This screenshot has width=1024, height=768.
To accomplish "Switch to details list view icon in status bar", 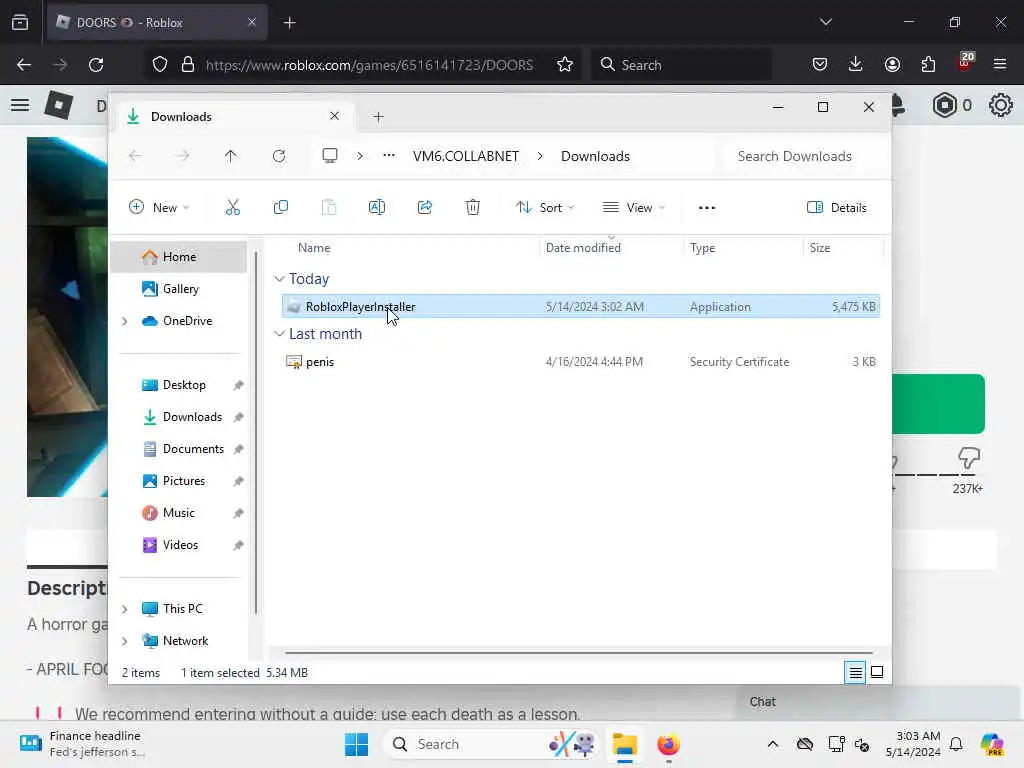I will click(x=856, y=672).
